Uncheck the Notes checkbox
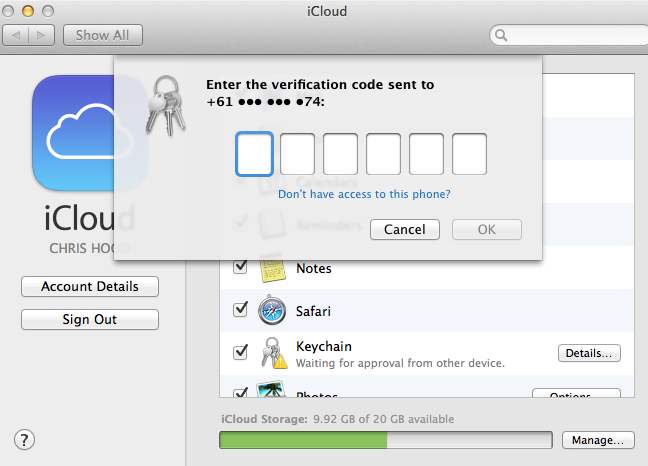The width and height of the screenshot is (648, 466). click(240, 266)
